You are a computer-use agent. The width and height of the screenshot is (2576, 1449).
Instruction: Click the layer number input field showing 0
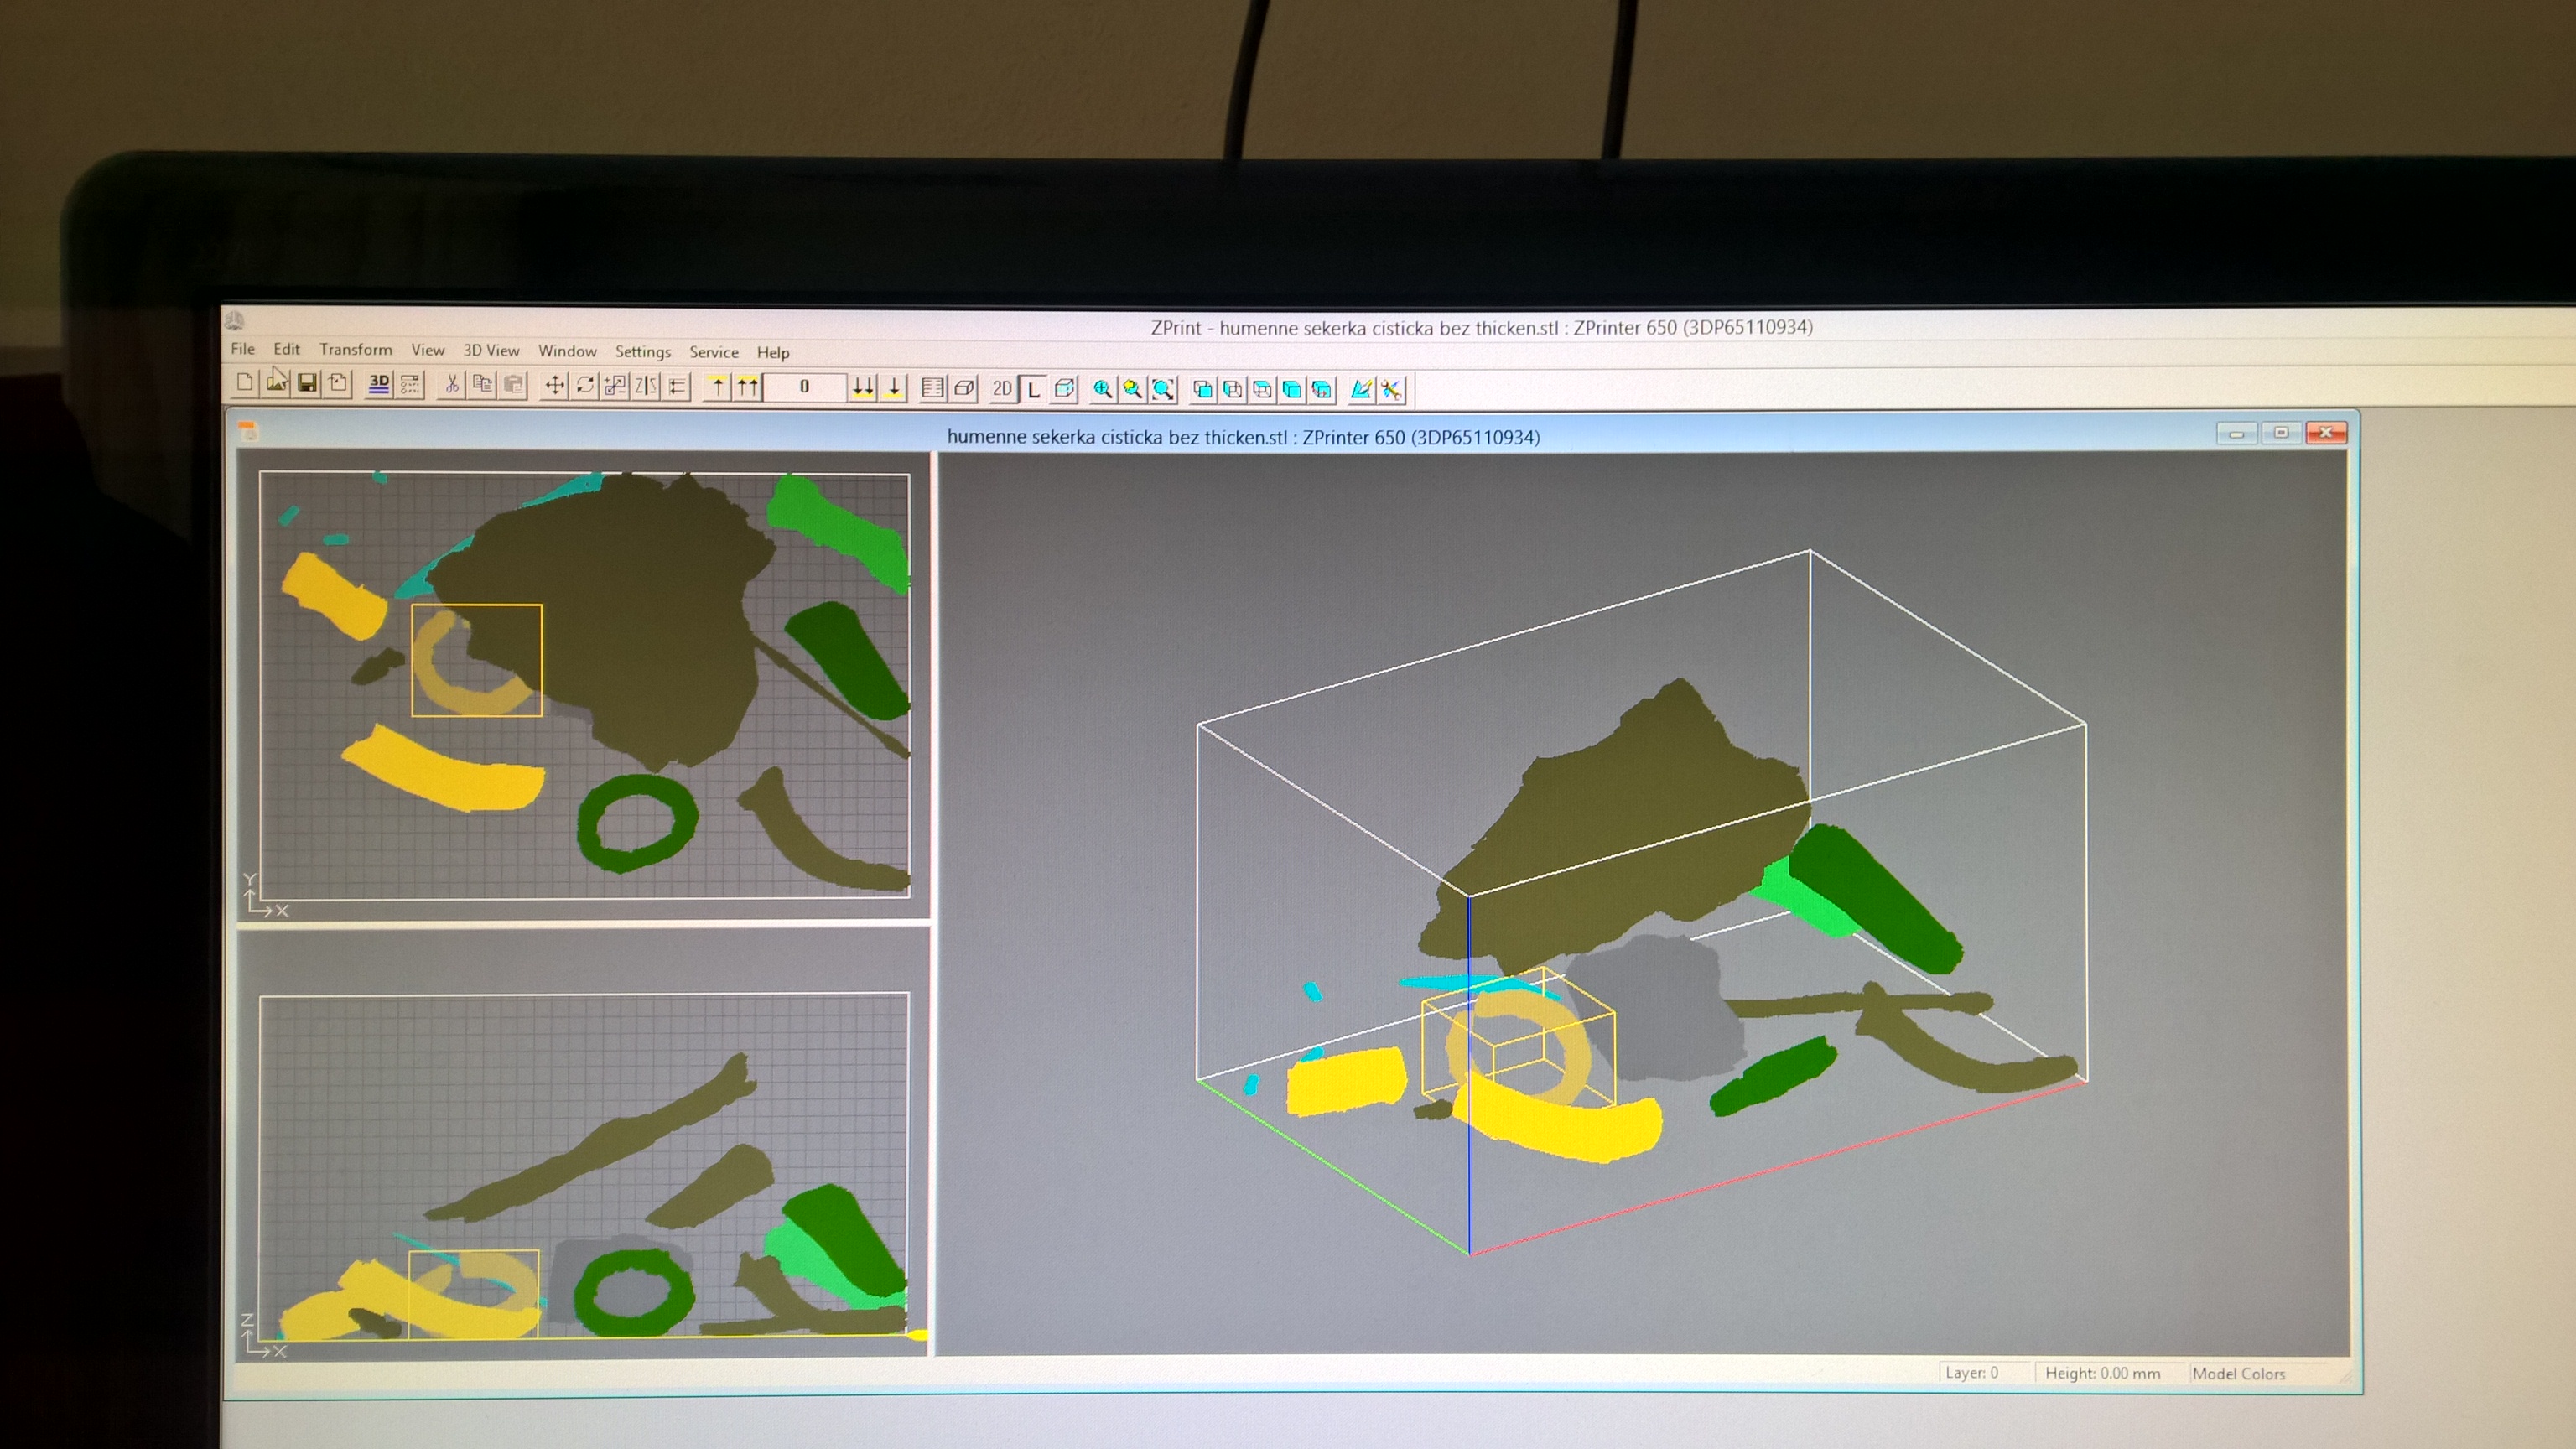click(x=805, y=387)
